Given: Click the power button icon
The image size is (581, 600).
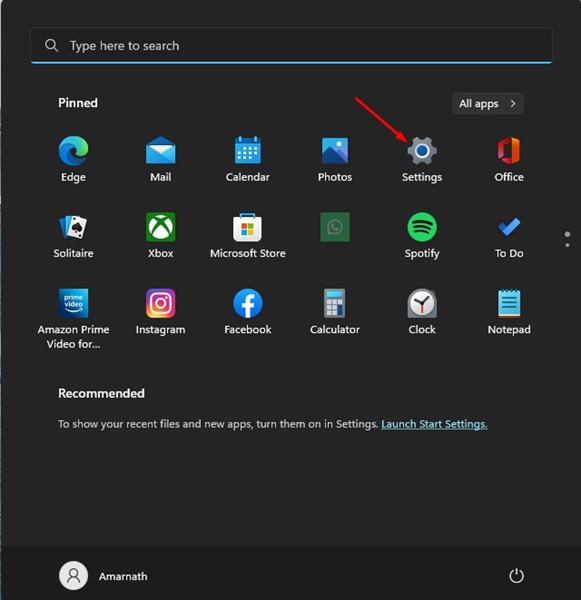Looking at the screenshot, I should [516, 576].
